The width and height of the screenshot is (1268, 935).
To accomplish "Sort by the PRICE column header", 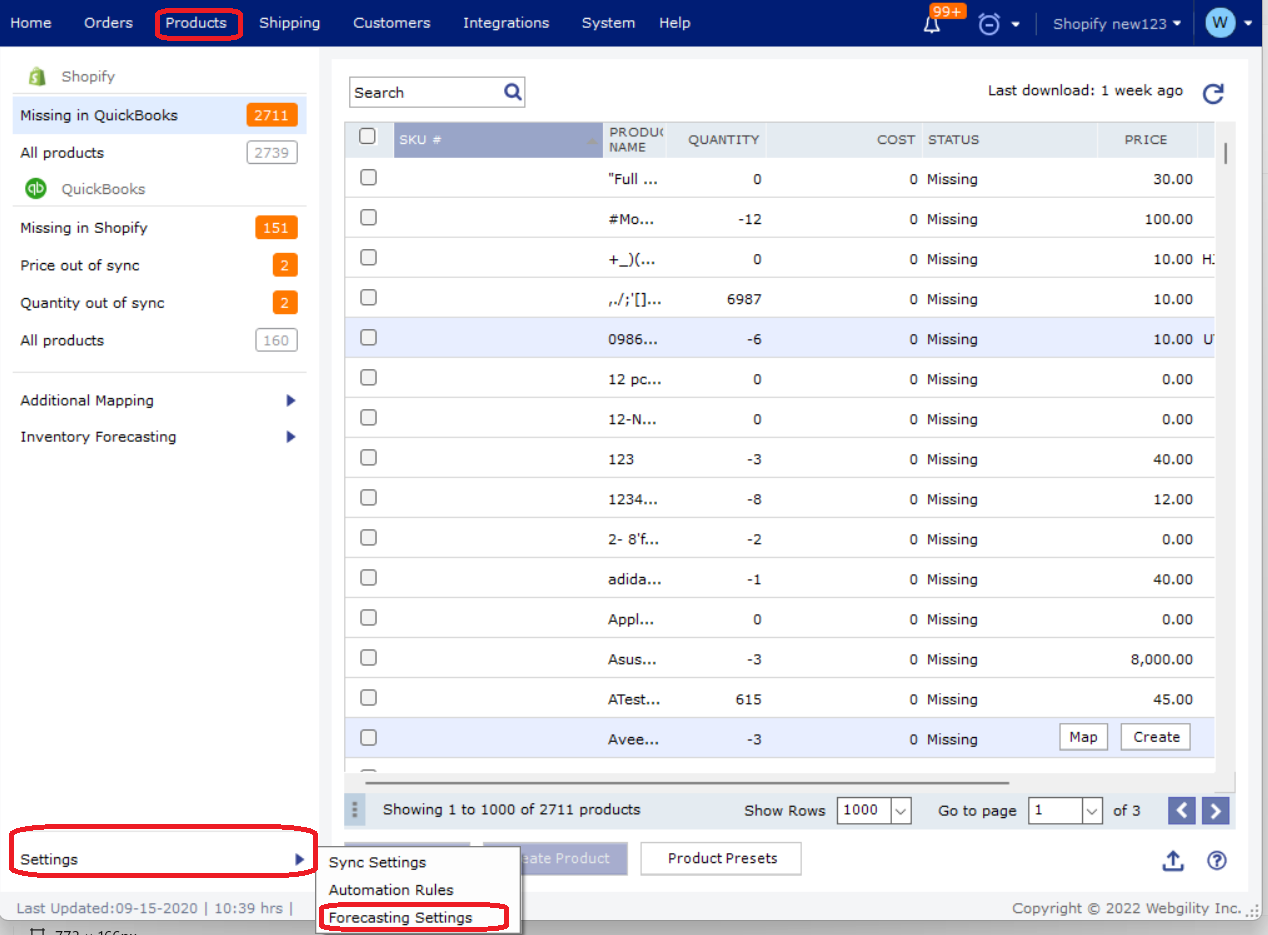I will 1146,140.
